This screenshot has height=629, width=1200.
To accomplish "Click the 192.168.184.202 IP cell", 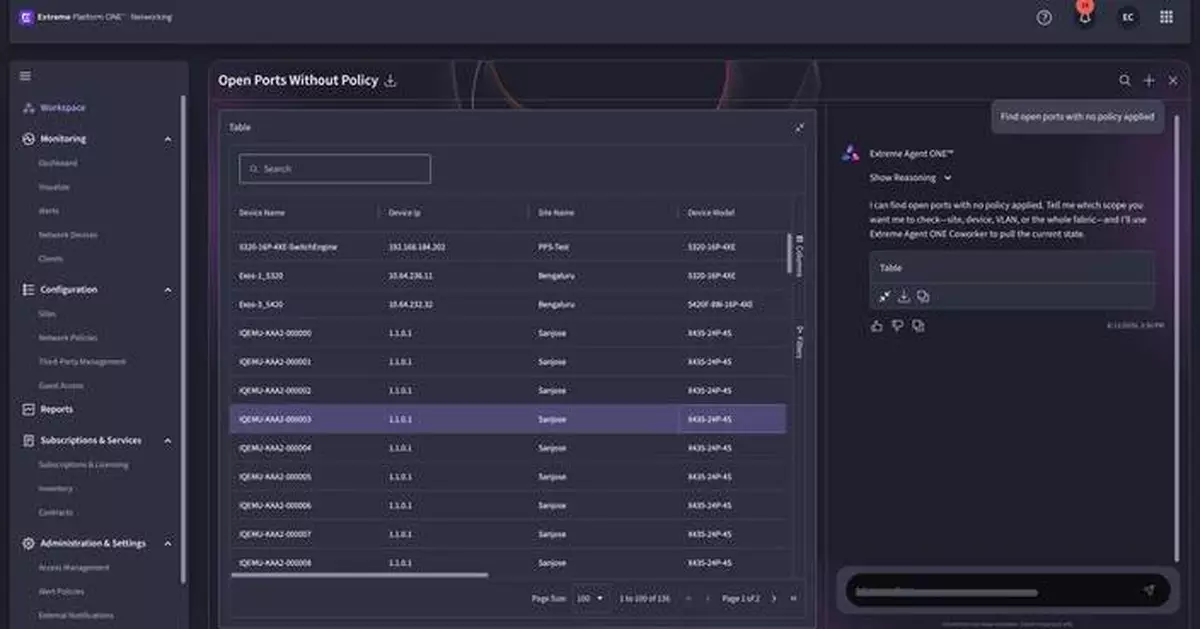I will (417, 246).
